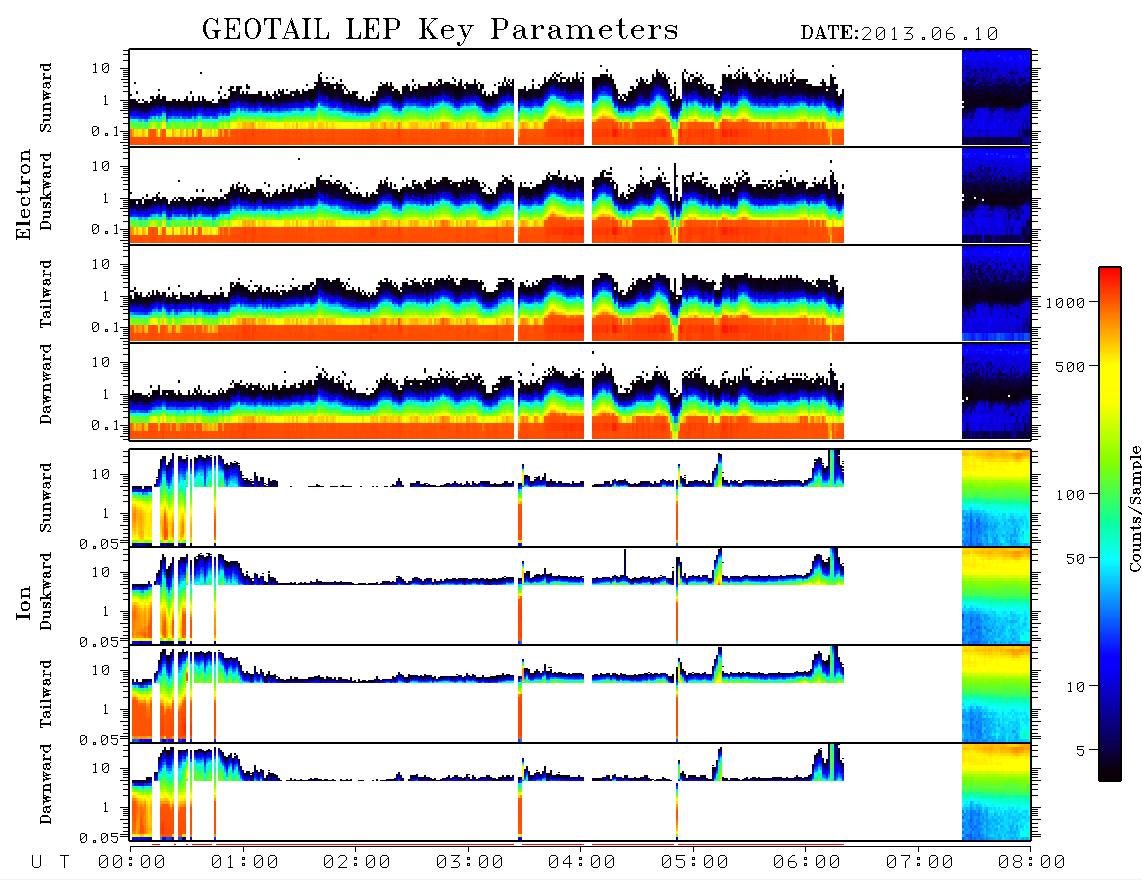Click the "06:00" time tick label

[x=807, y=863]
